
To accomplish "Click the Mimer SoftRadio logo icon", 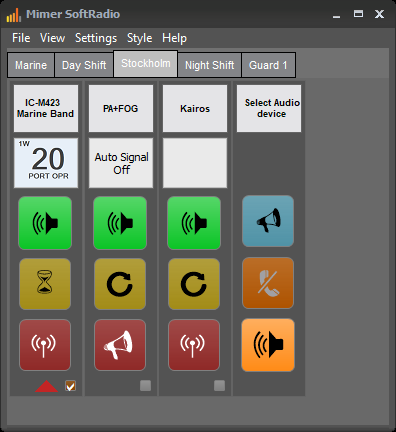I will (x=14, y=15).
